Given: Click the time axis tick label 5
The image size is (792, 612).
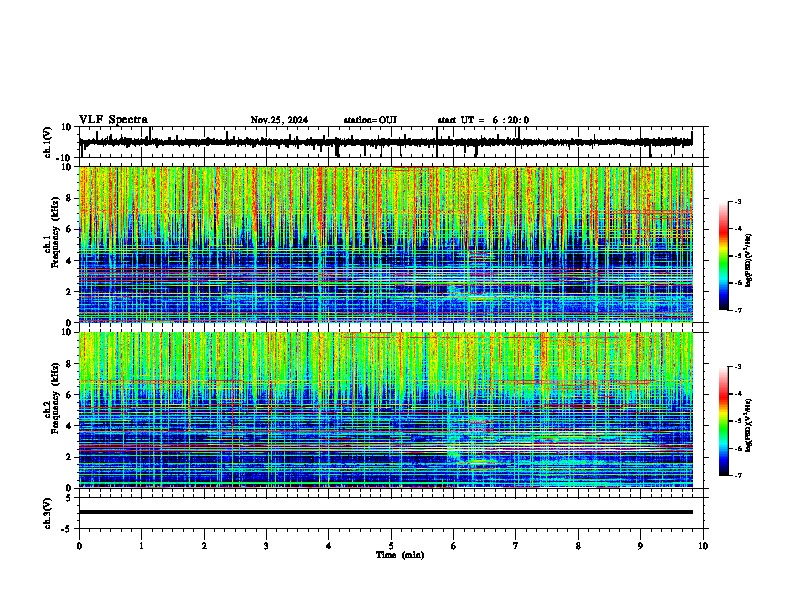Looking at the screenshot, I should 391,546.
